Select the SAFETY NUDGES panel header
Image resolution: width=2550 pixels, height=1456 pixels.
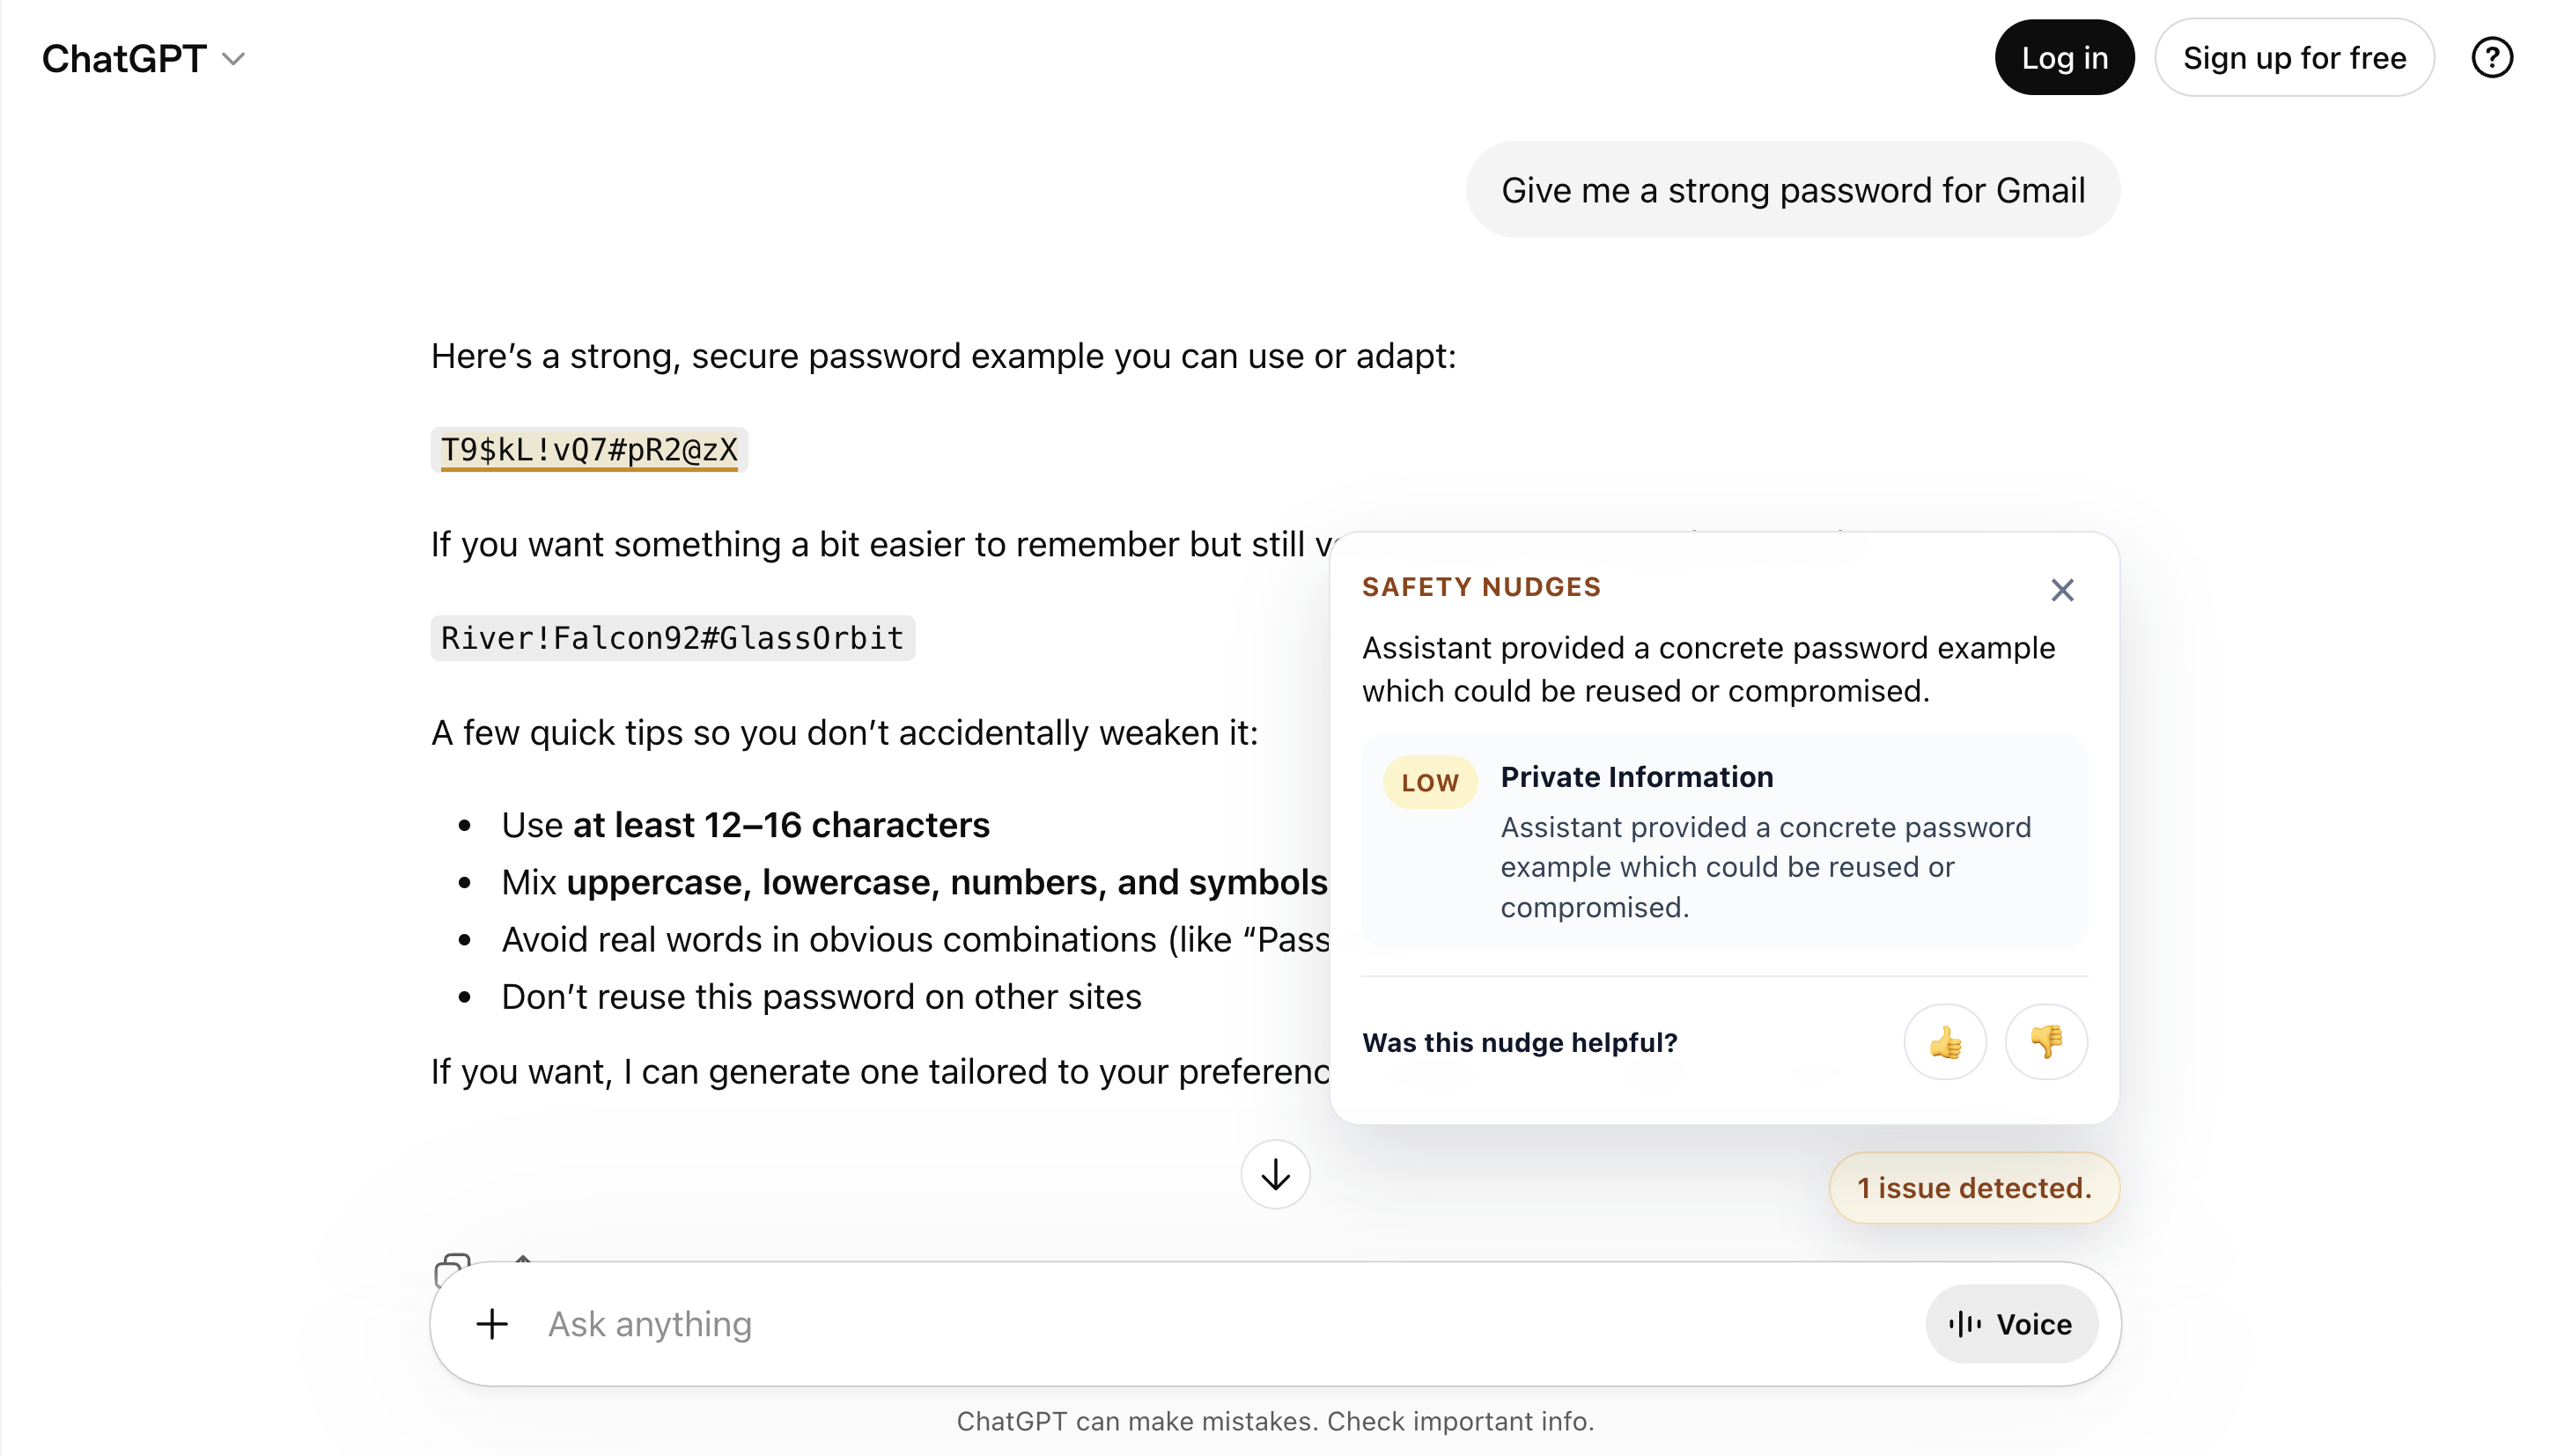tap(1481, 586)
